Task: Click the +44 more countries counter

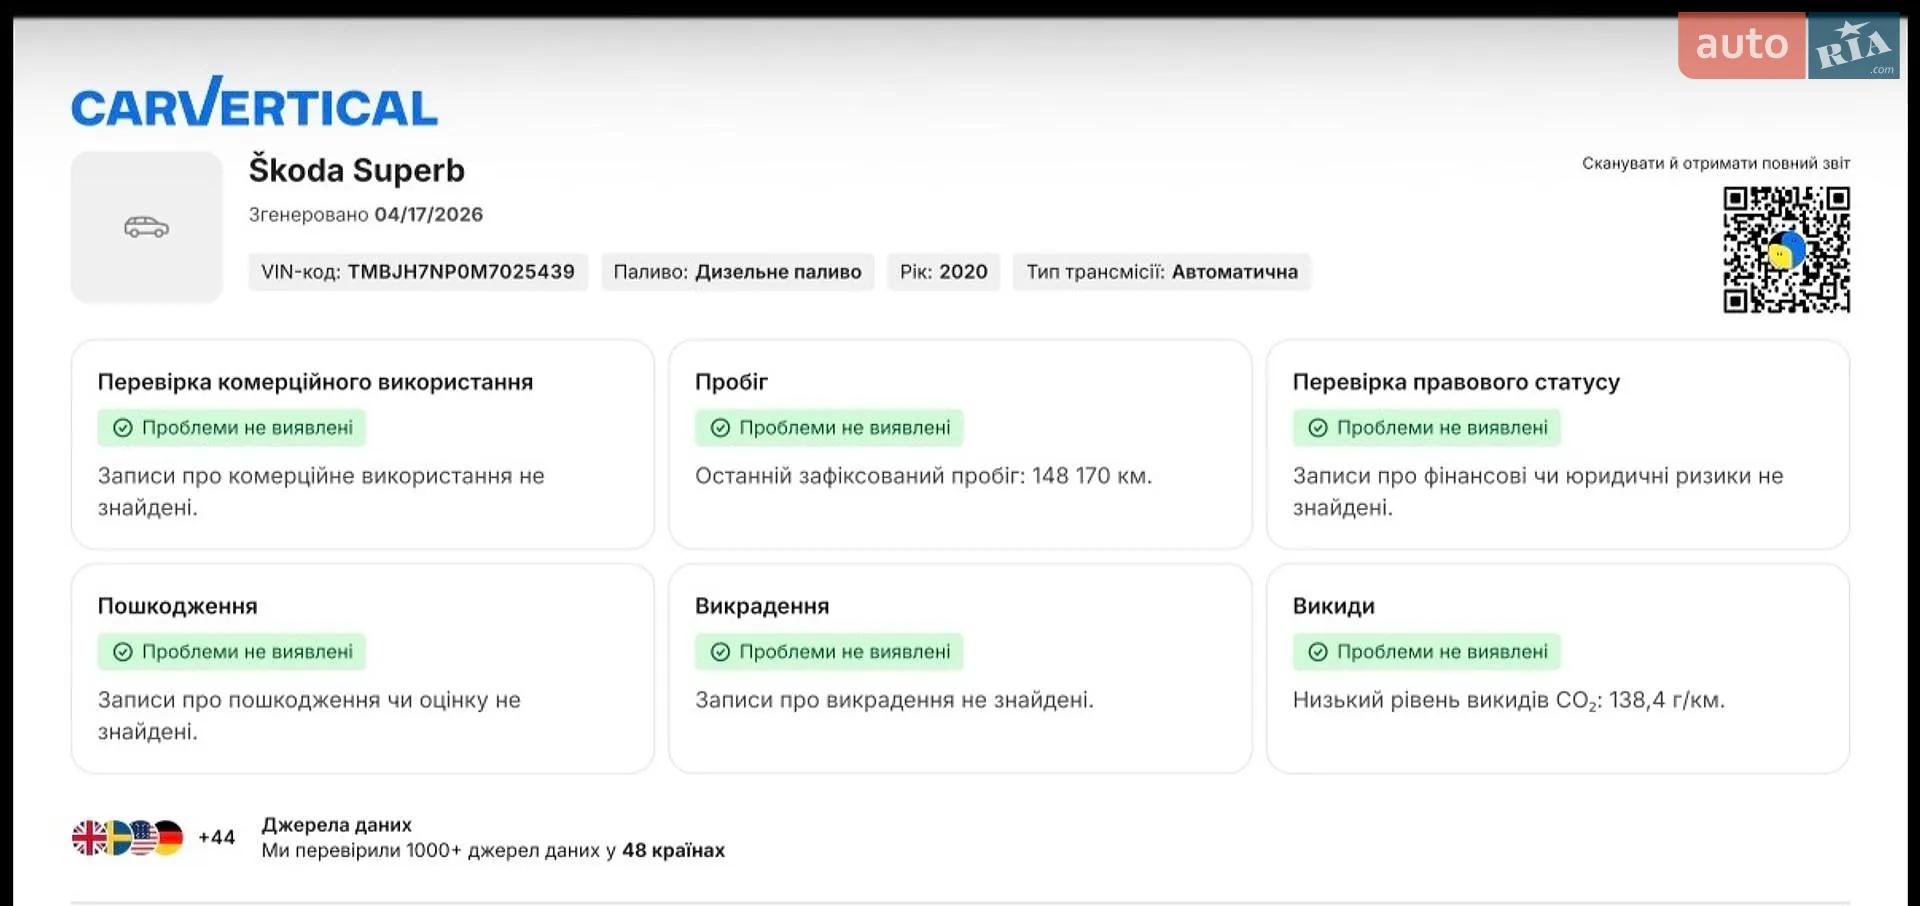Action: point(216,838)
